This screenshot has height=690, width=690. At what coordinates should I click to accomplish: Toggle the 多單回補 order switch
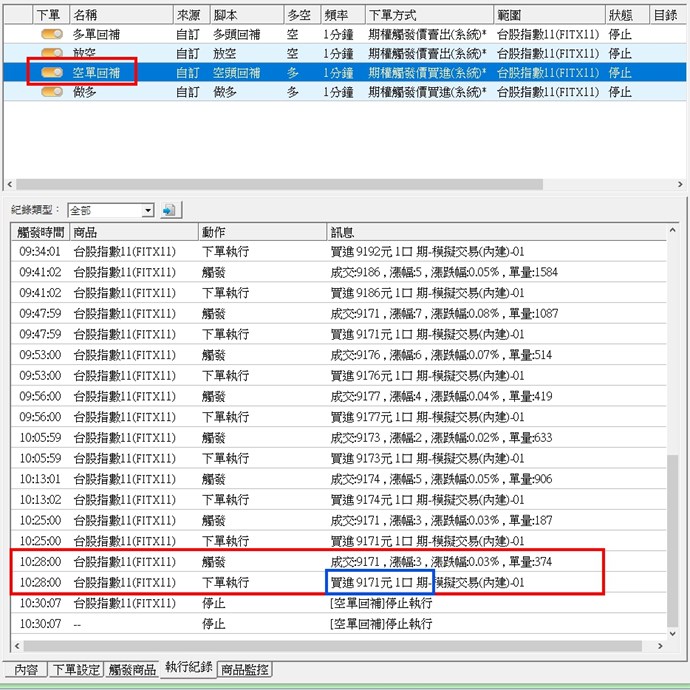pyautogui.click(x=52, y=34)
